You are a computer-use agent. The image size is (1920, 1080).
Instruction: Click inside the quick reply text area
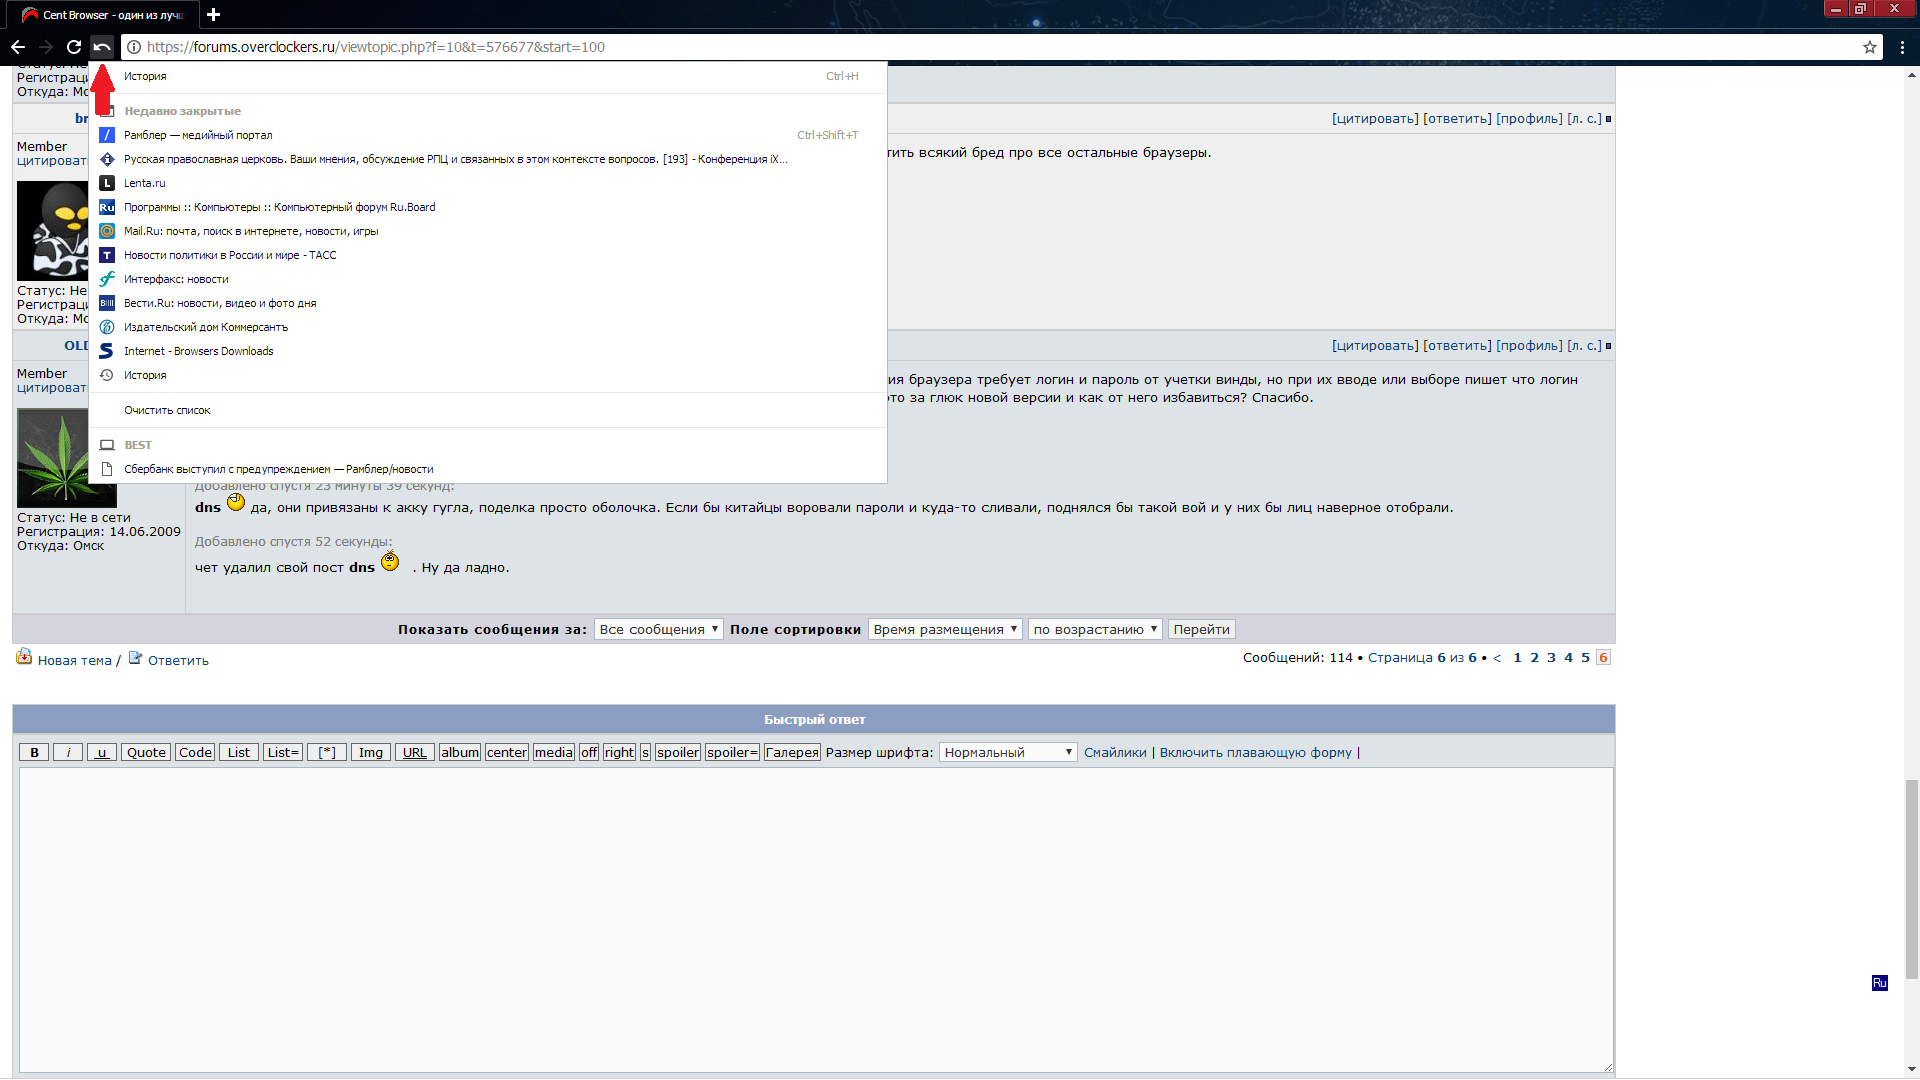tap(815, 920)
